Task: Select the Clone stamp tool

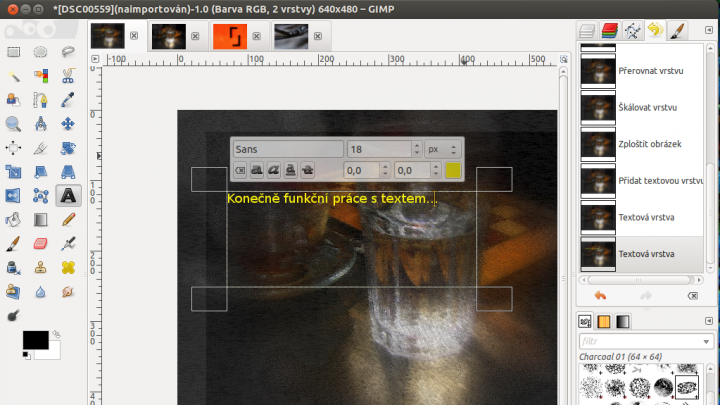Action: pos(40,268)
